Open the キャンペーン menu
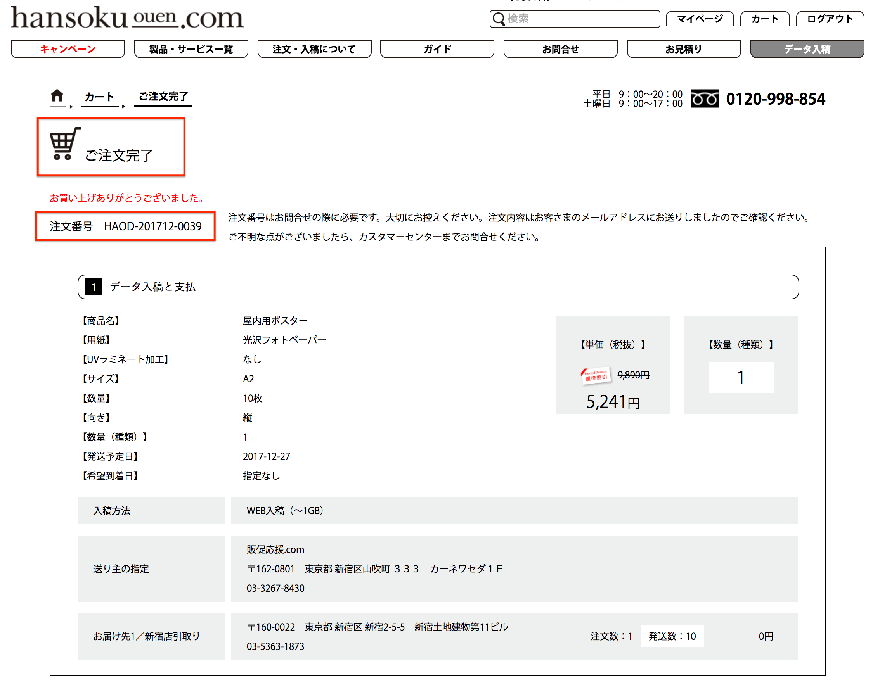 tap(68, 49)
